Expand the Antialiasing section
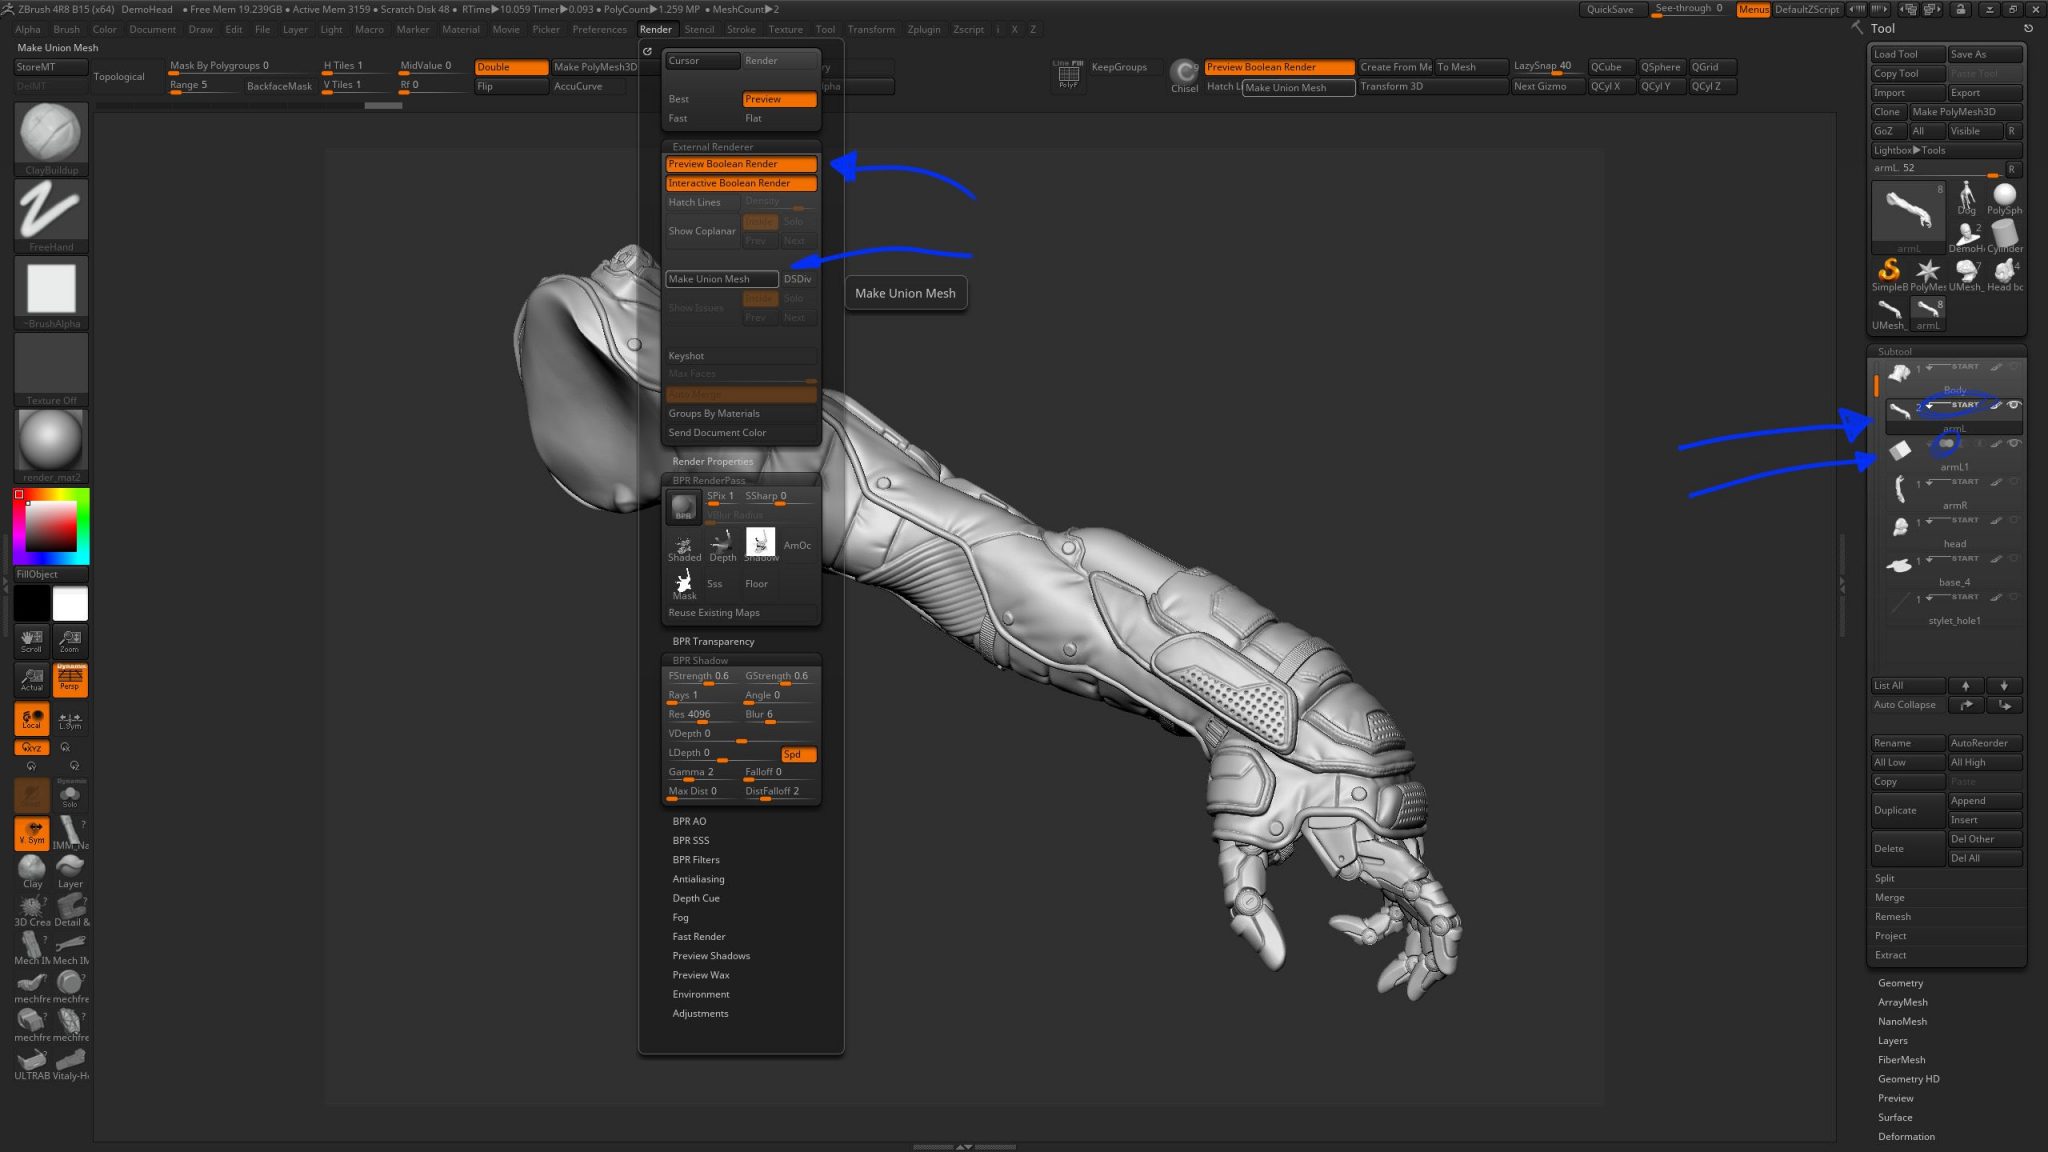 coord(698,878)
